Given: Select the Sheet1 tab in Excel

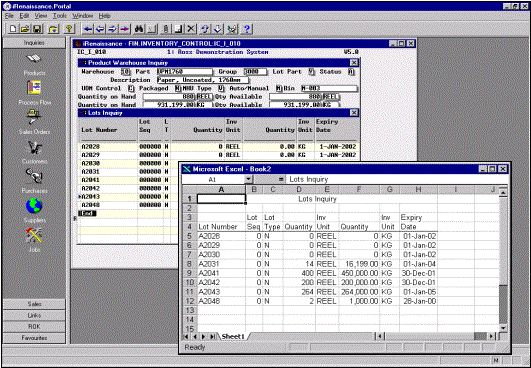Looking at the screenshot, I should pos(233,337).
